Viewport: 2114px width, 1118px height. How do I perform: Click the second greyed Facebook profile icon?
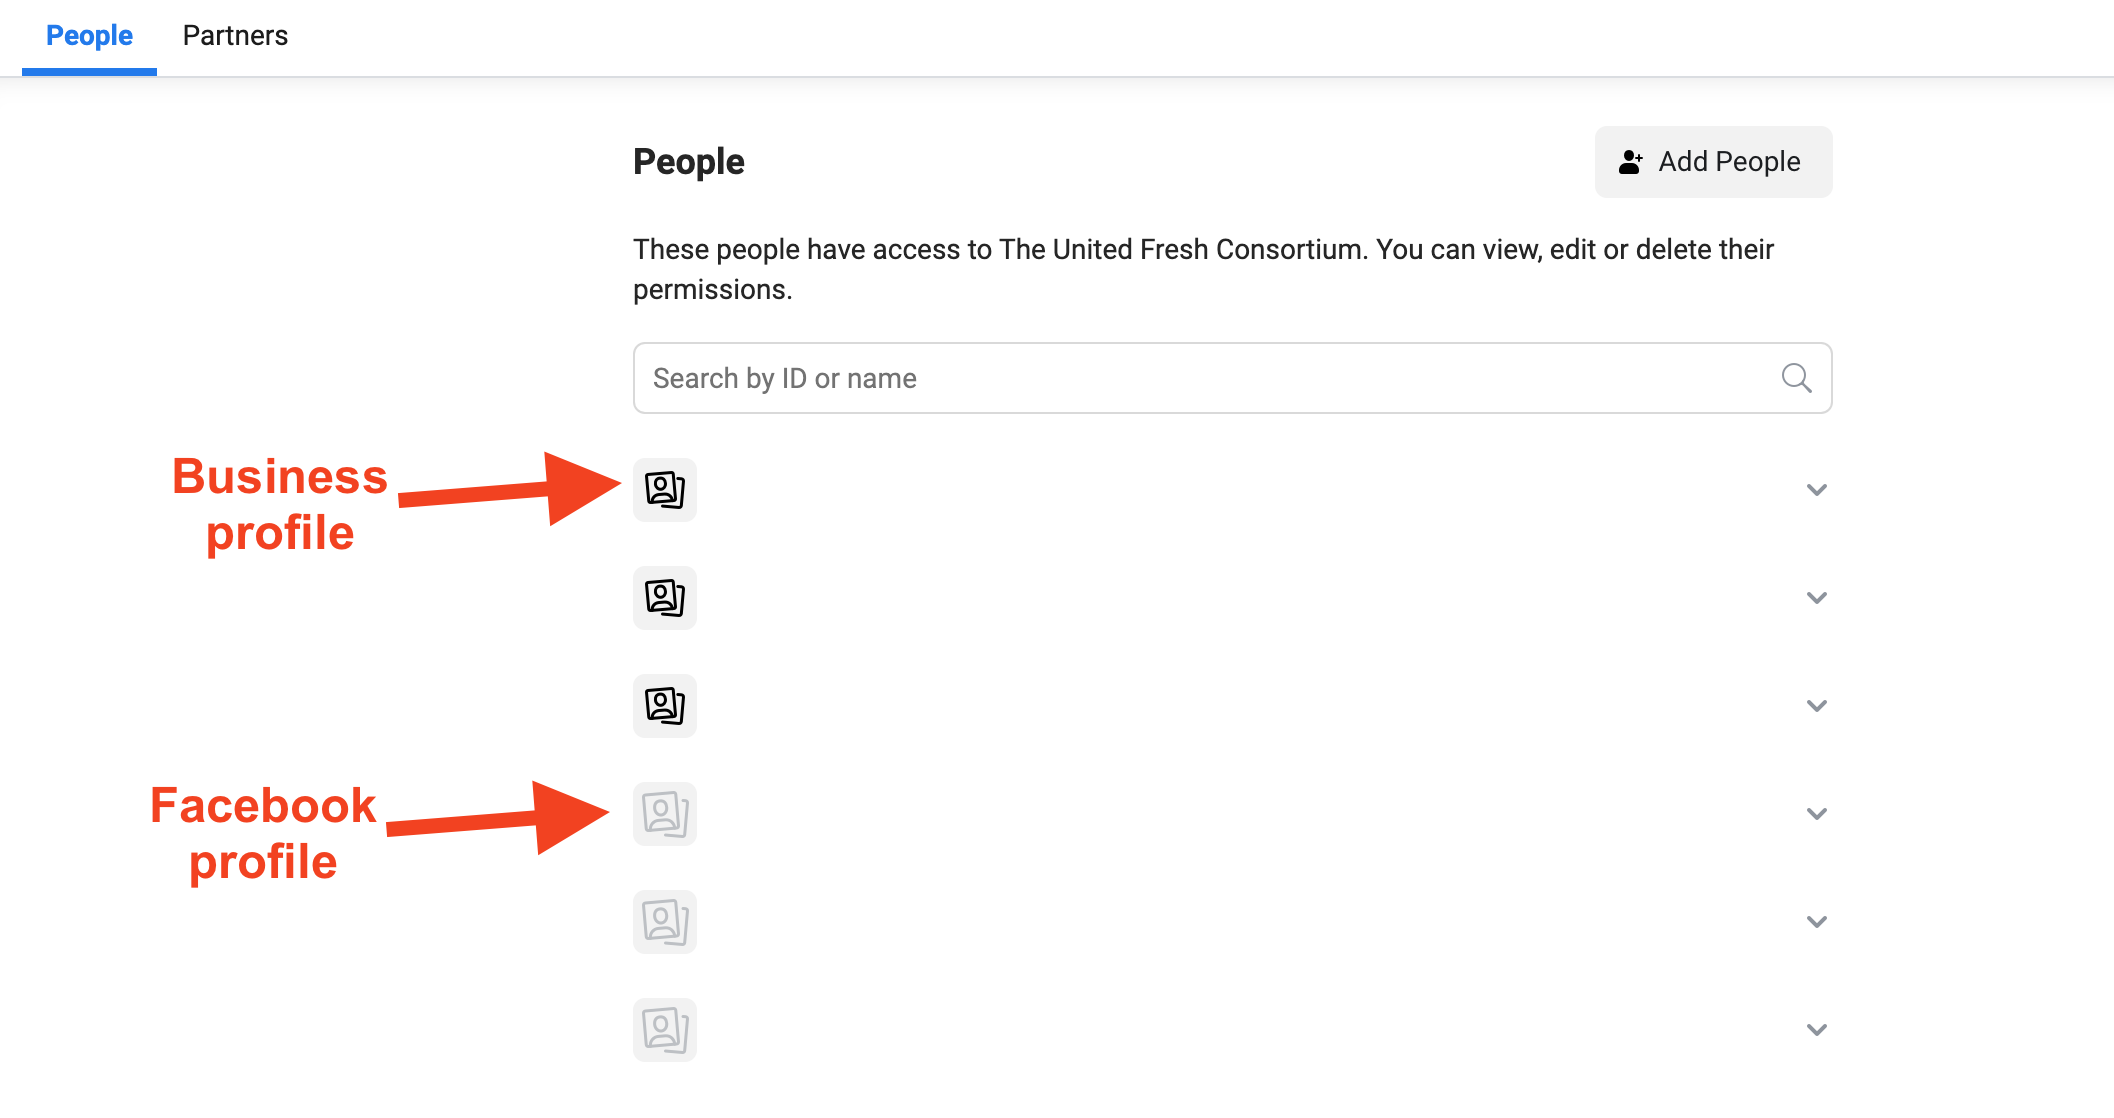click(x=665, y=922)
